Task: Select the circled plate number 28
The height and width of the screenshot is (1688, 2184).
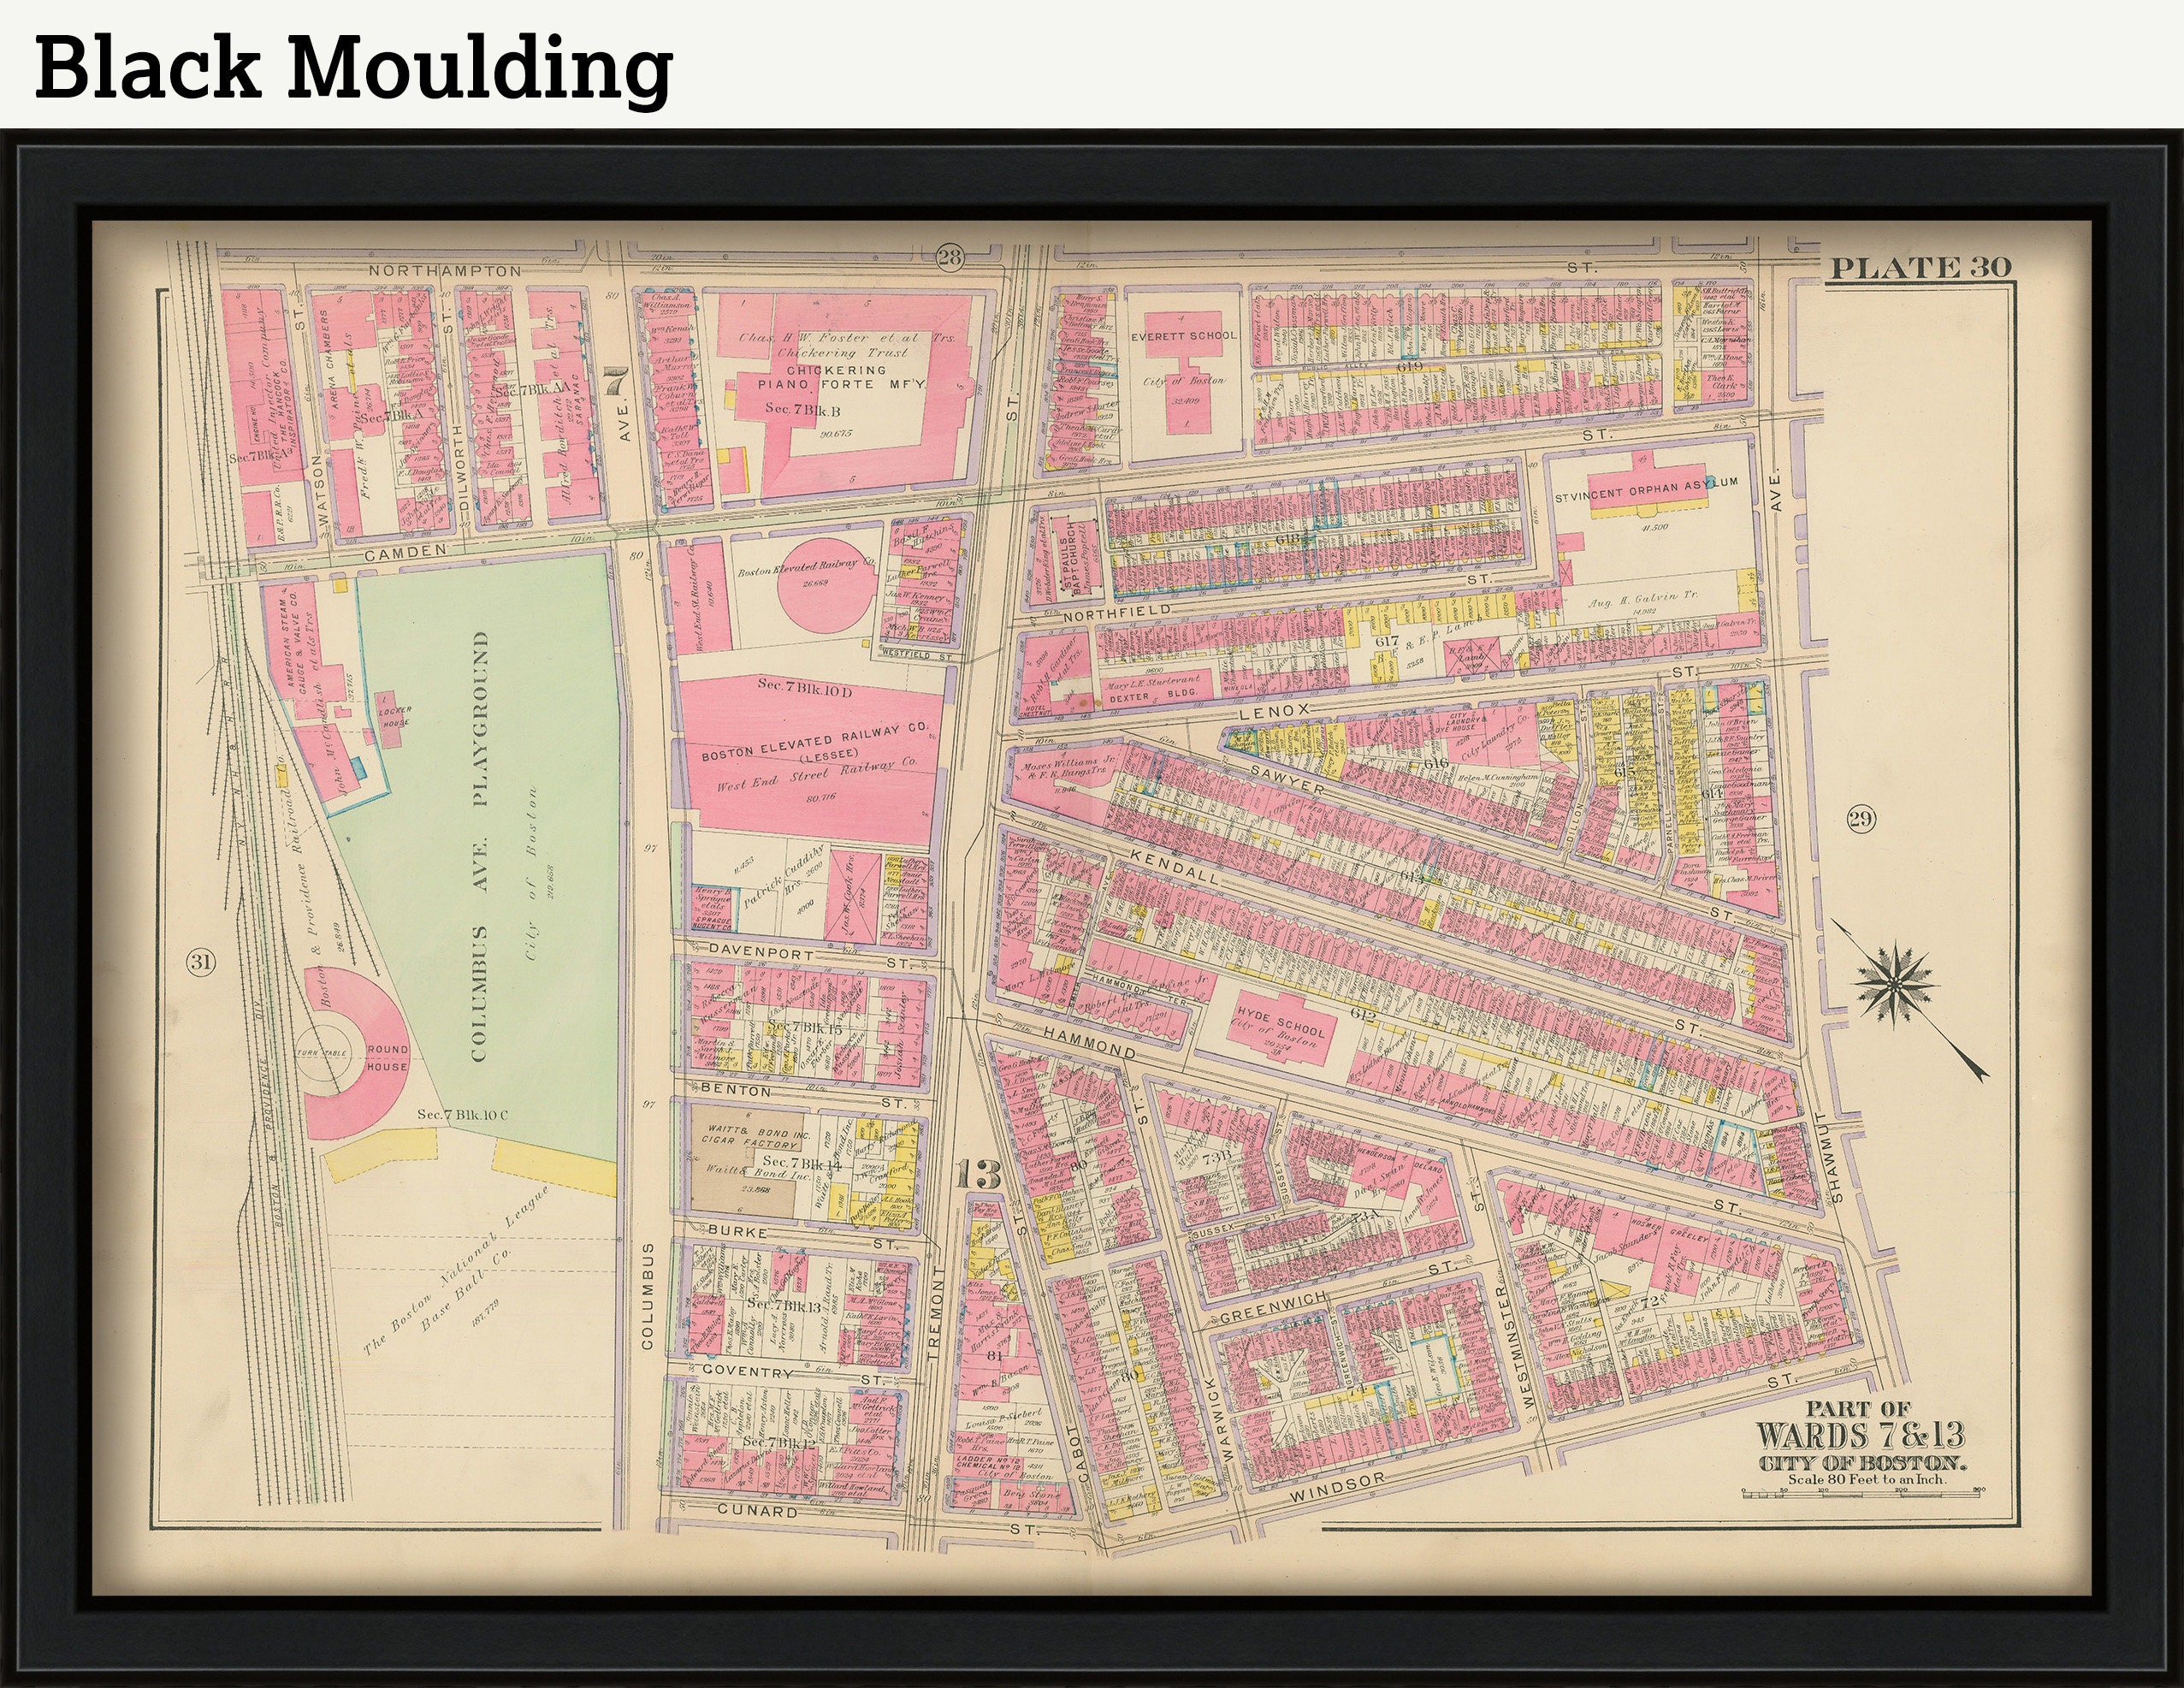Action: pyautogui.click(x=949, y=259)
